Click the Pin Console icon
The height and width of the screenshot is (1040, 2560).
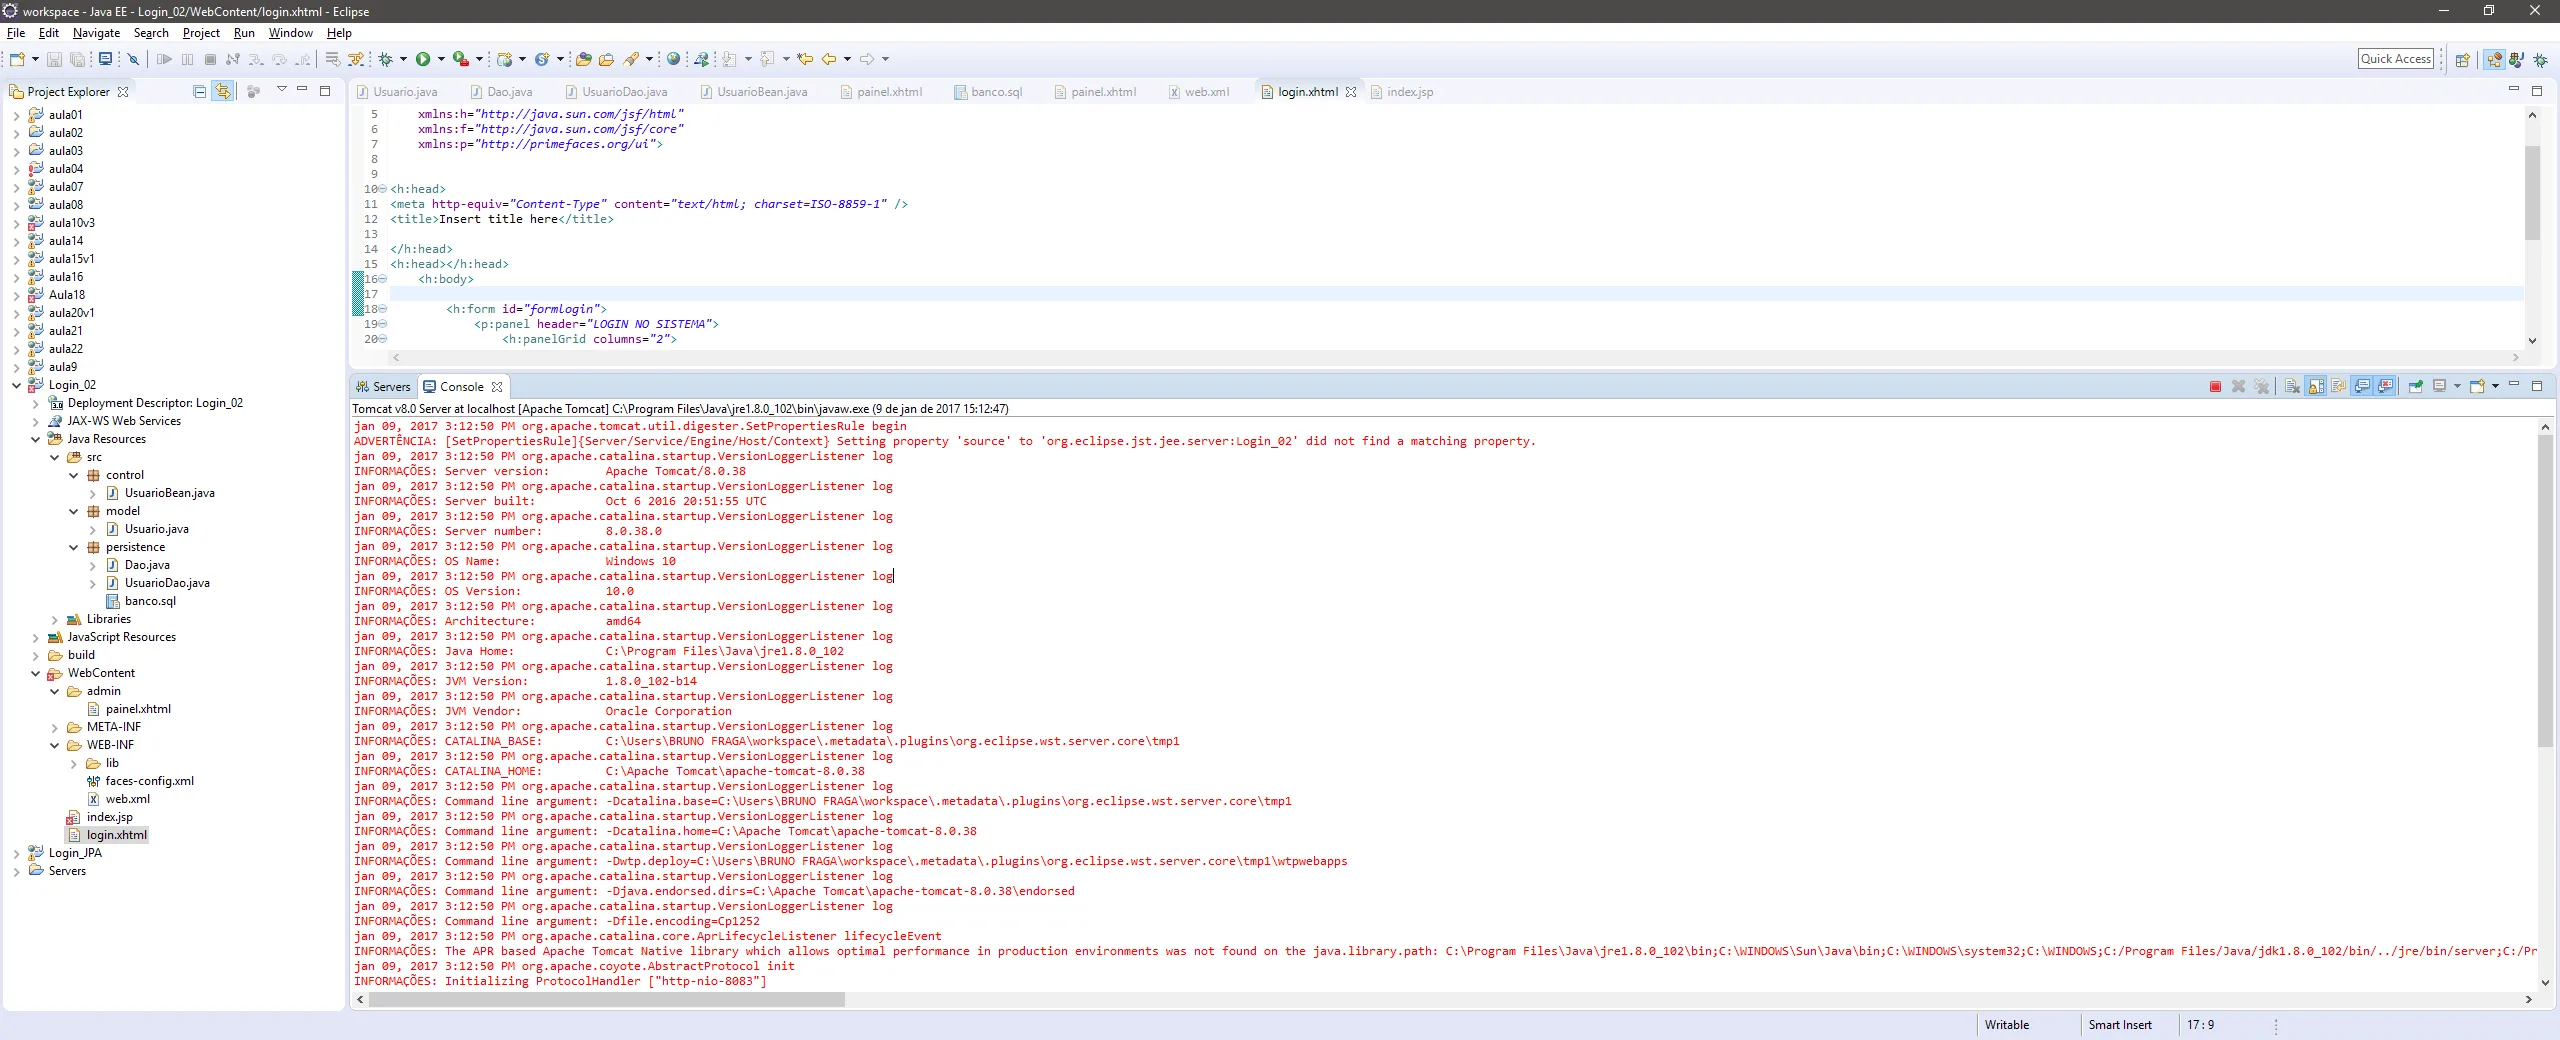coord(2416,387)
